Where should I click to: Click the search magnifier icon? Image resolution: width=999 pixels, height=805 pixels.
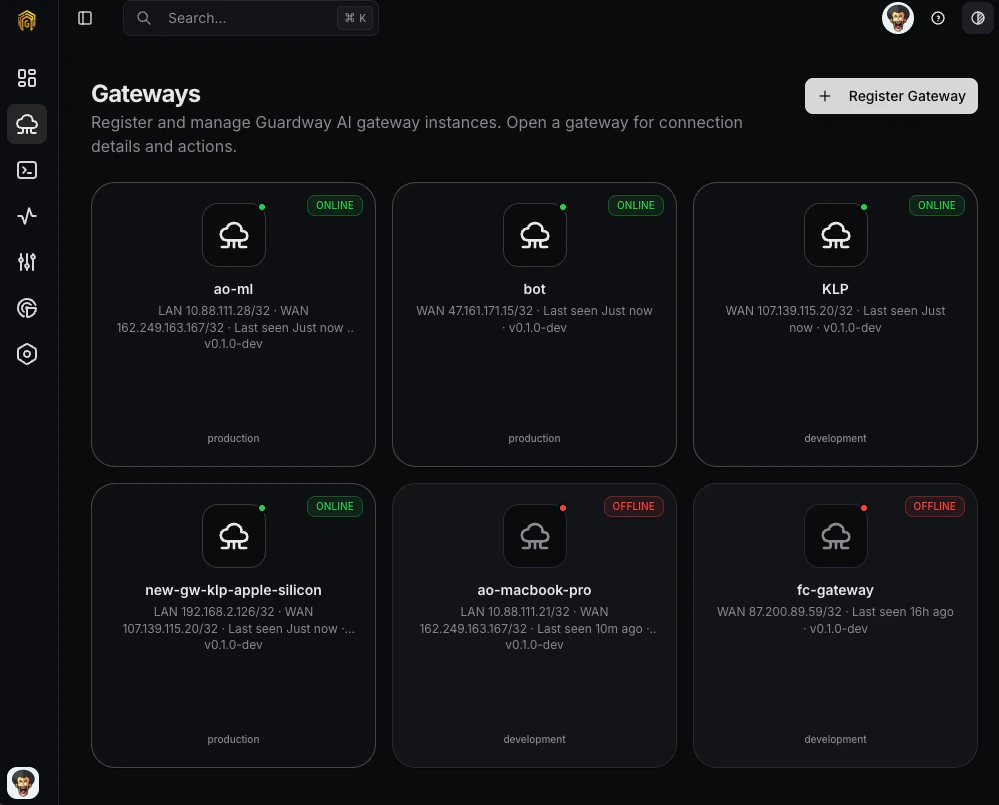(144, 18)
